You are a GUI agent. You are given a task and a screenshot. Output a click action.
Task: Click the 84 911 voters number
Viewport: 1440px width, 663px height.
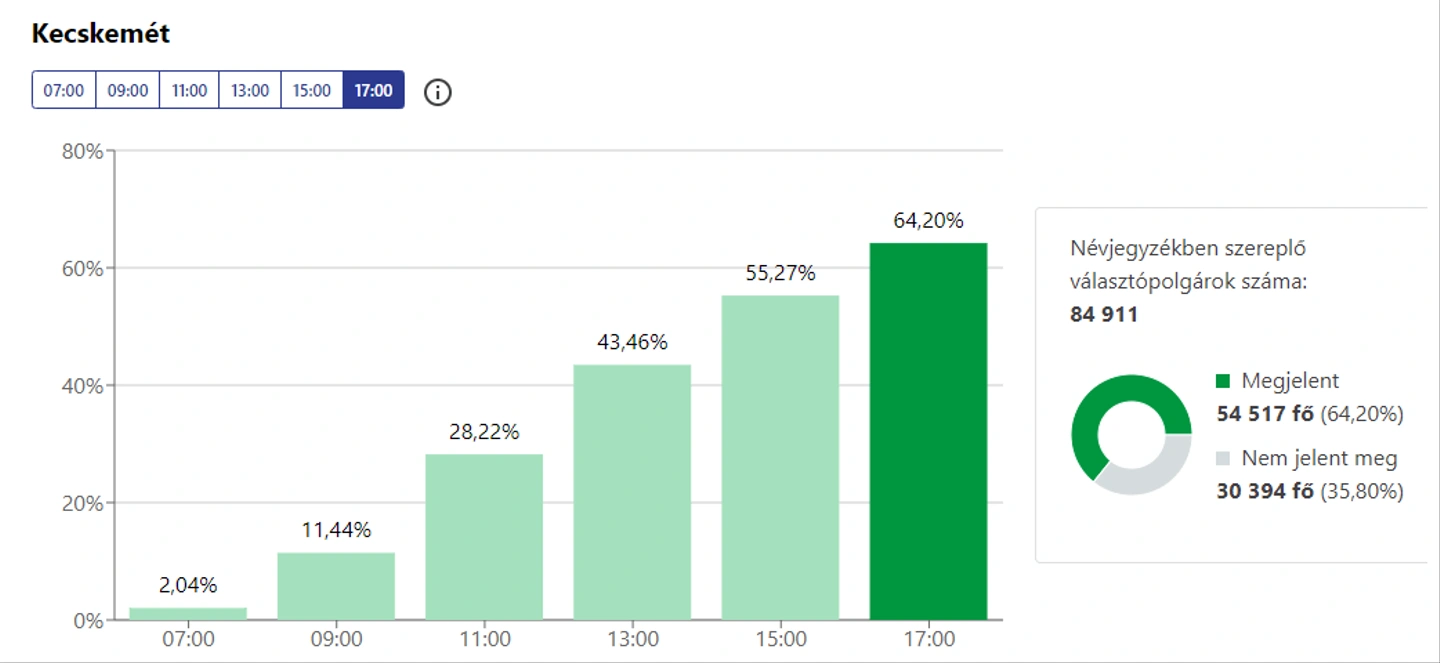pos(1104,316)
